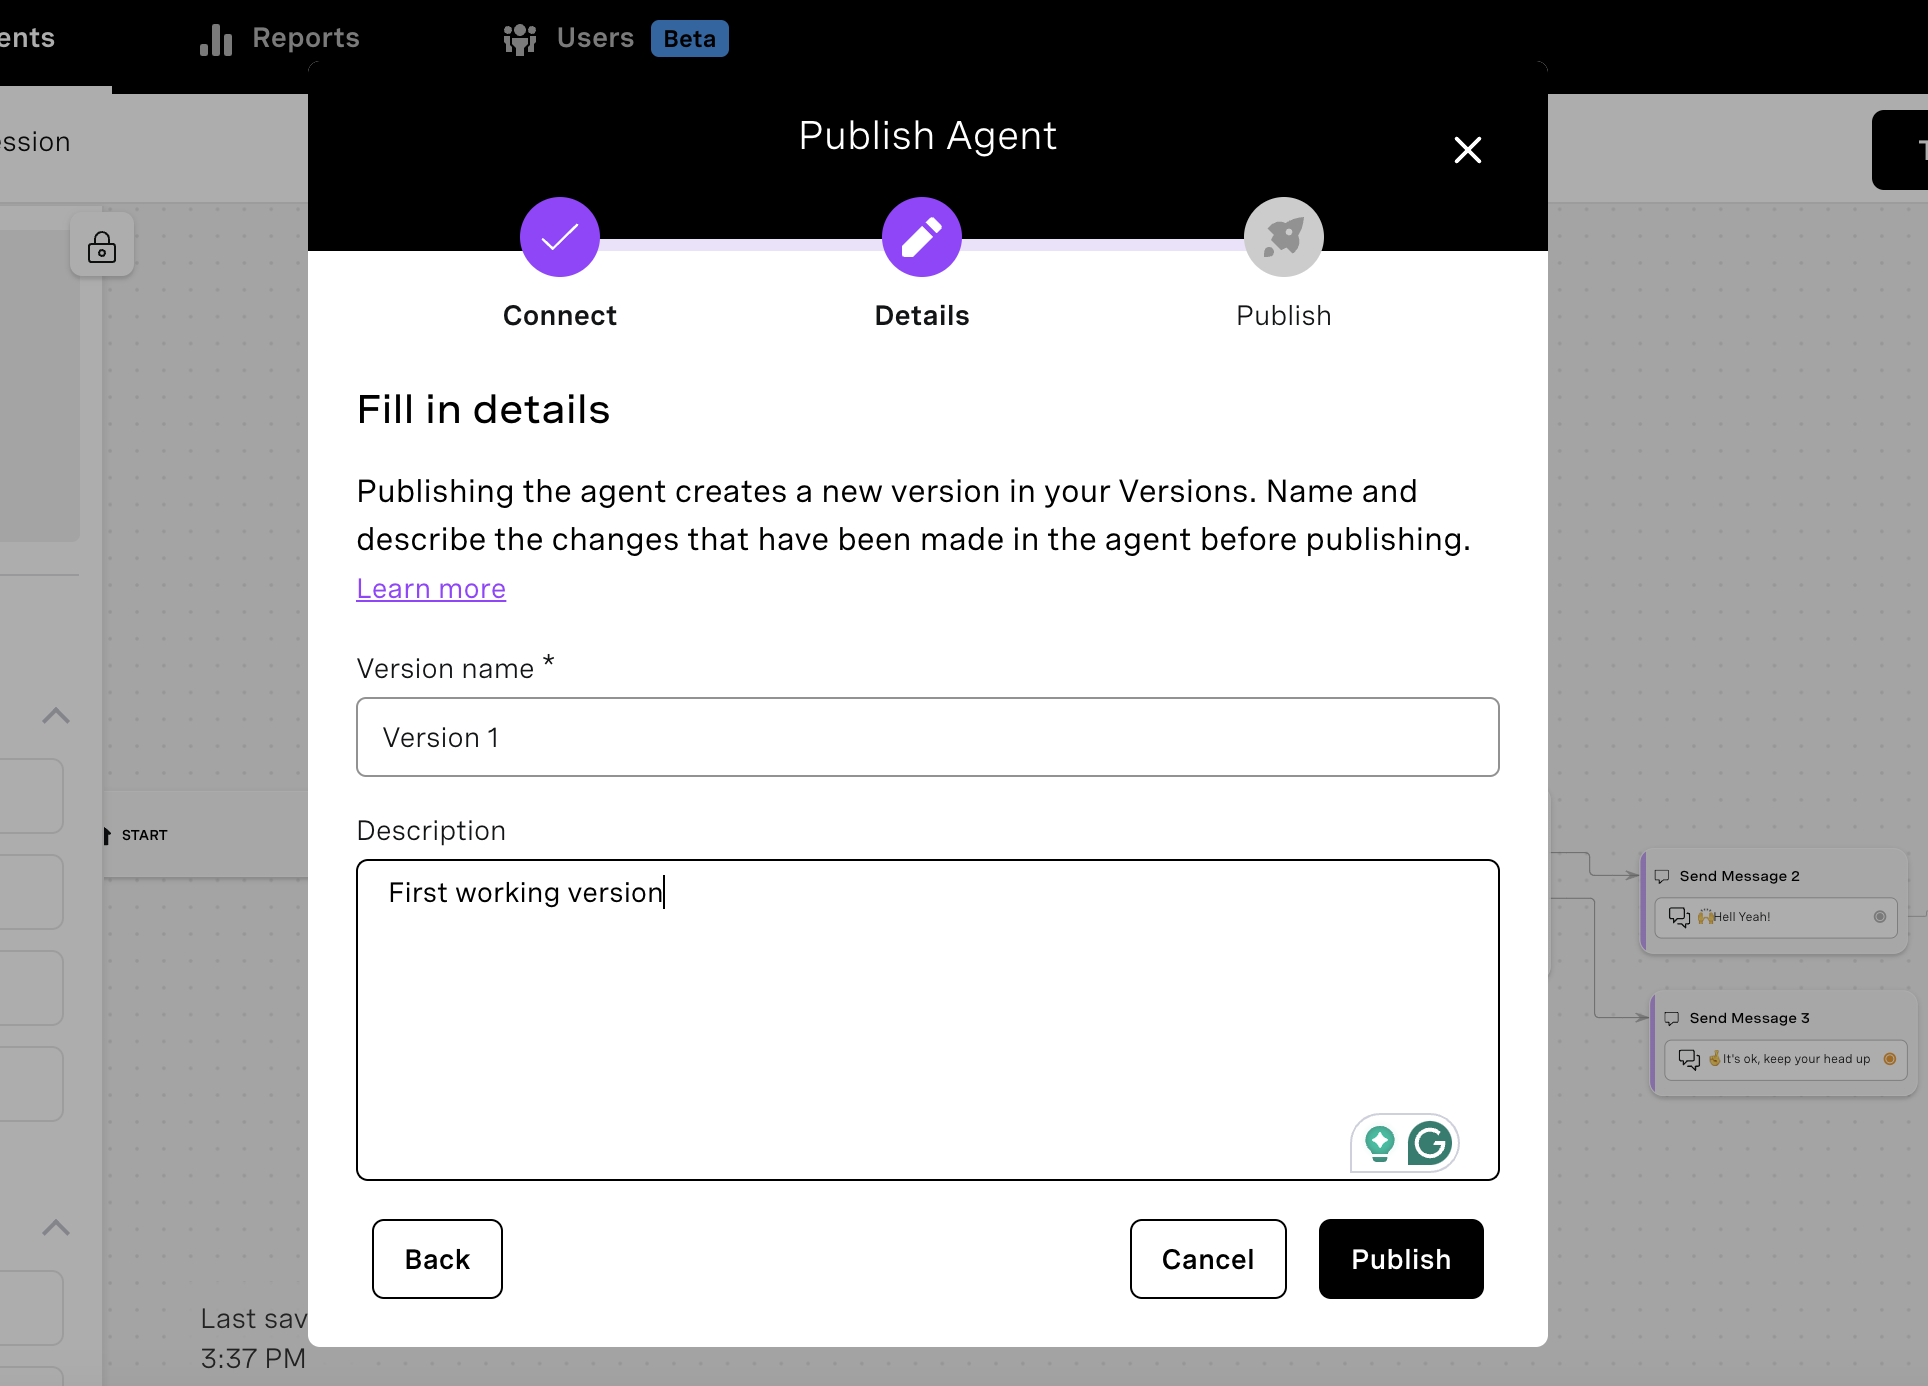Click the Publish step label
Screen dimensions: 1928x1386
coord(1284,316)
